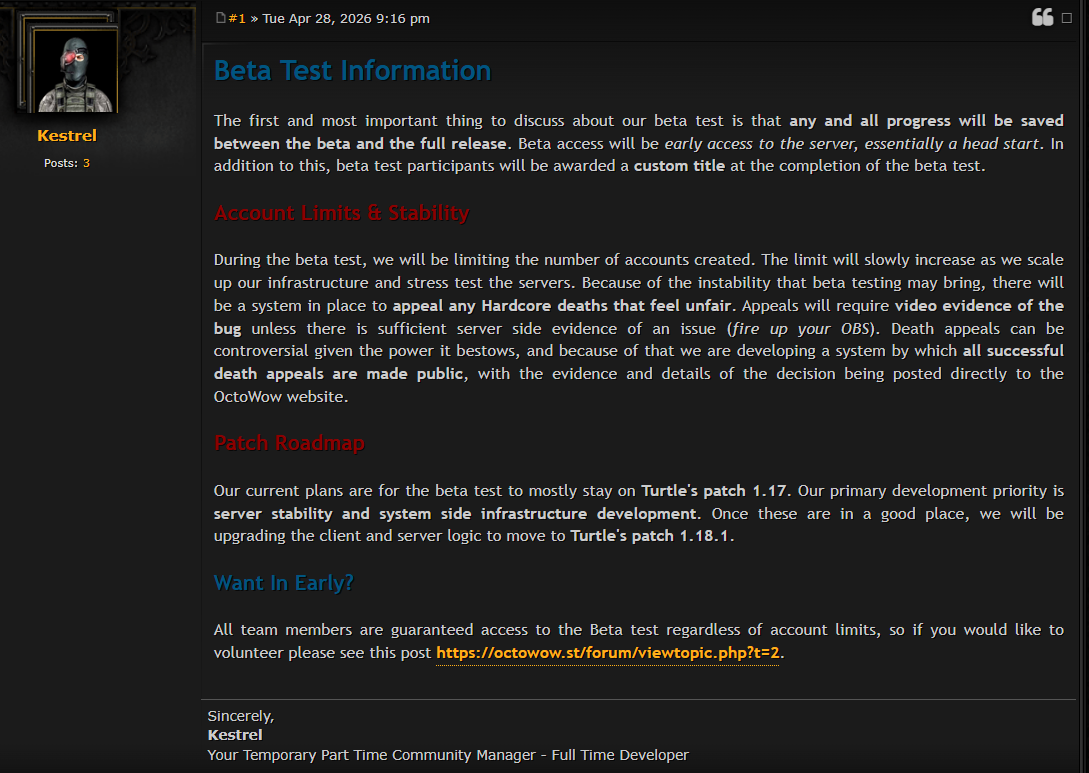Click the bold text Turtle's patch 1.18.1

(x=650, y=536)
